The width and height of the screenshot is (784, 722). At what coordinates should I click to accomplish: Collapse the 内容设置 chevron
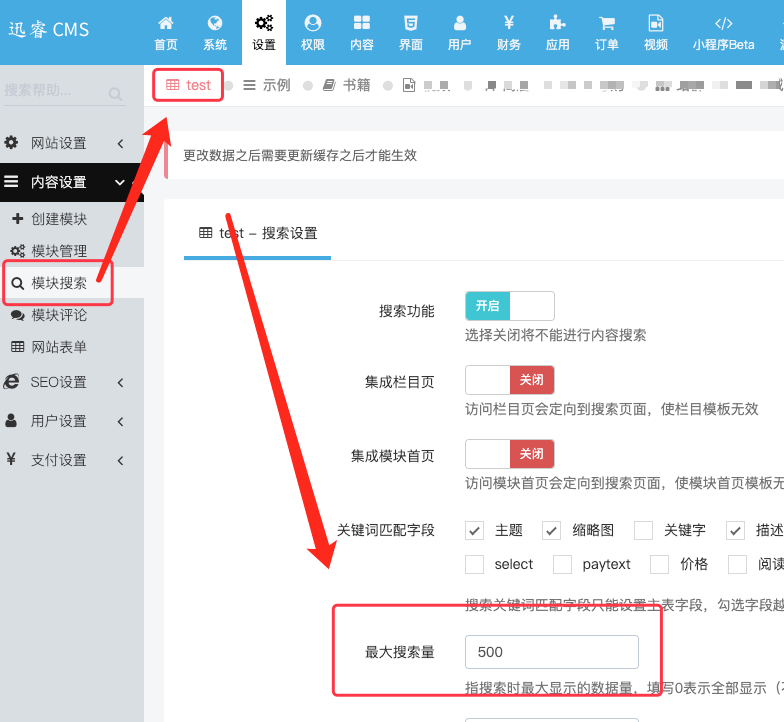(120, 182)
